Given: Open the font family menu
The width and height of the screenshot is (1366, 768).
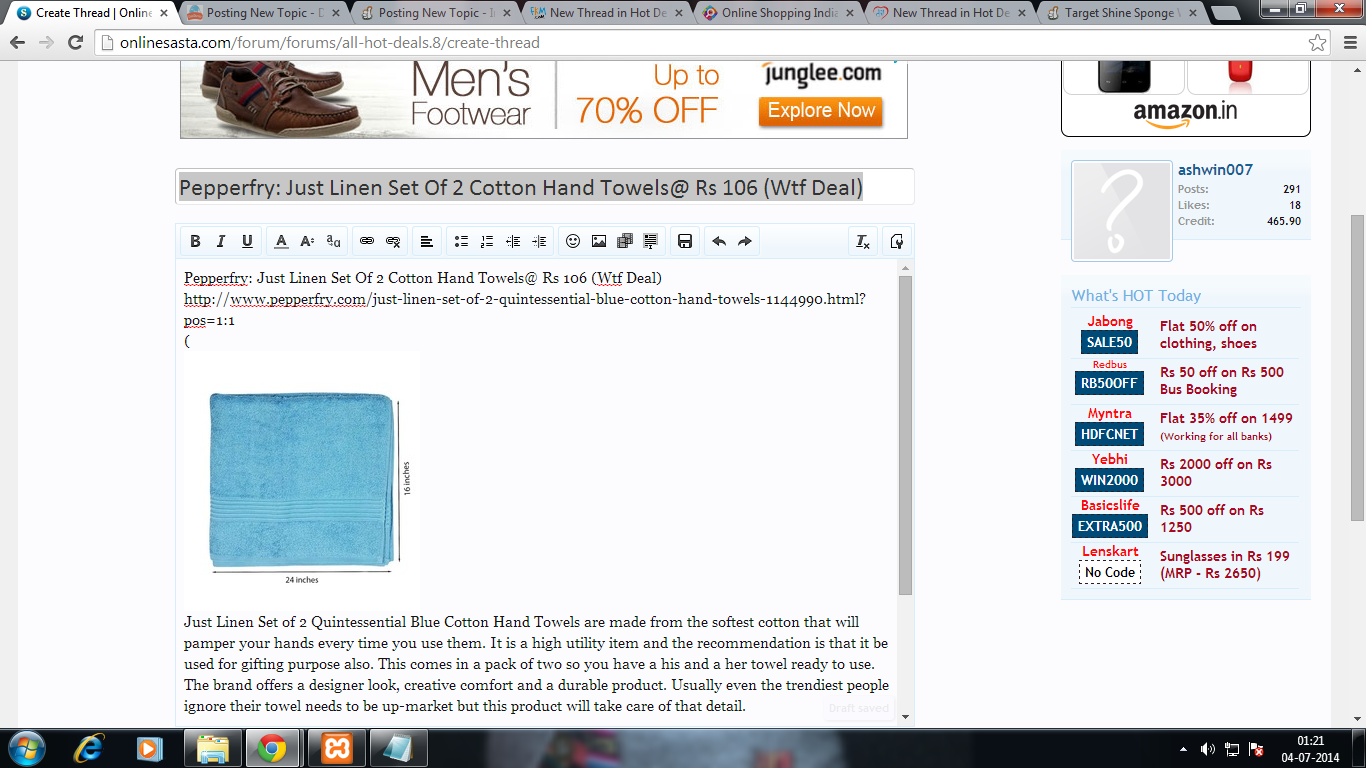Looking at the screenshot, I should tap(334, 241).
